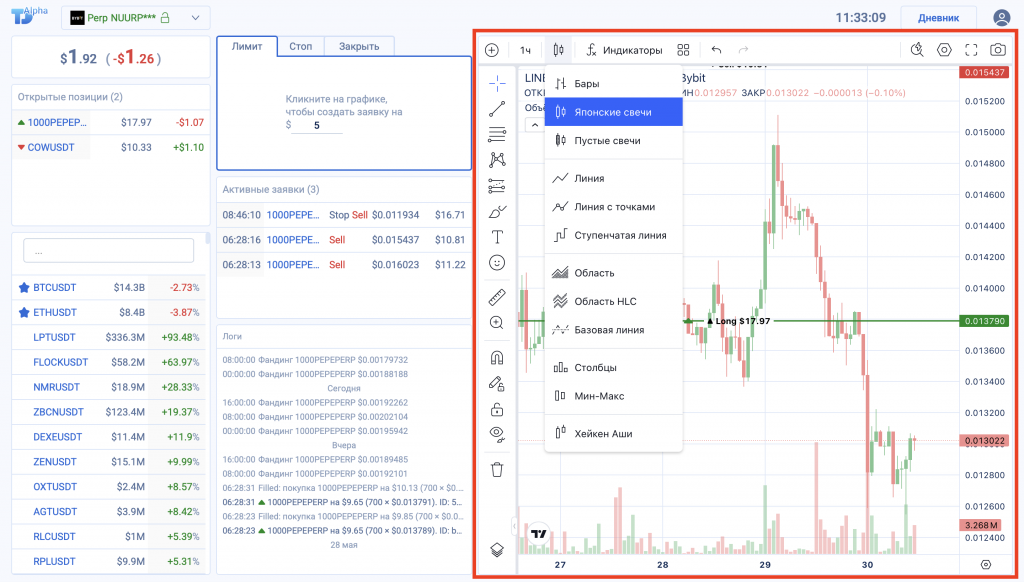Click the trash remove drawings icon
Screen dimensions: 1024x582
[x=497, y=470]
